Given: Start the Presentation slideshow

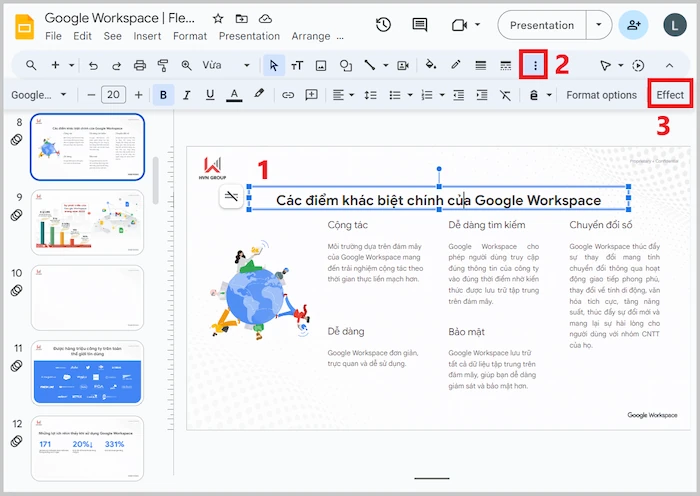Looking at the screenshot, I should (542, 25).
